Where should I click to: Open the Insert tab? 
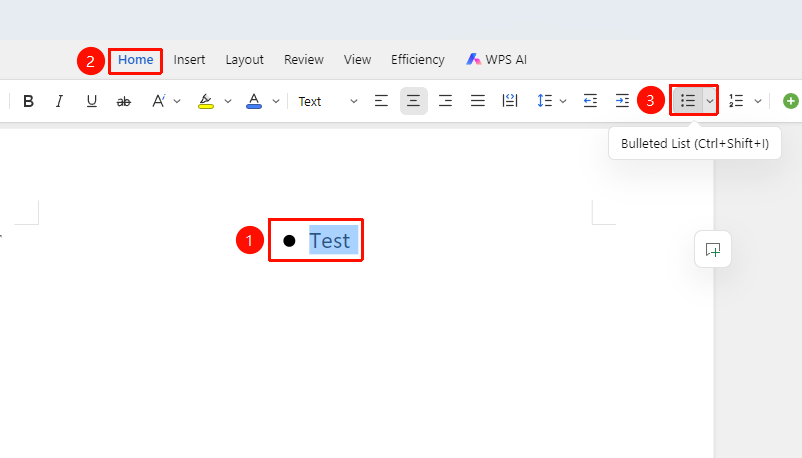click(189, 60)
